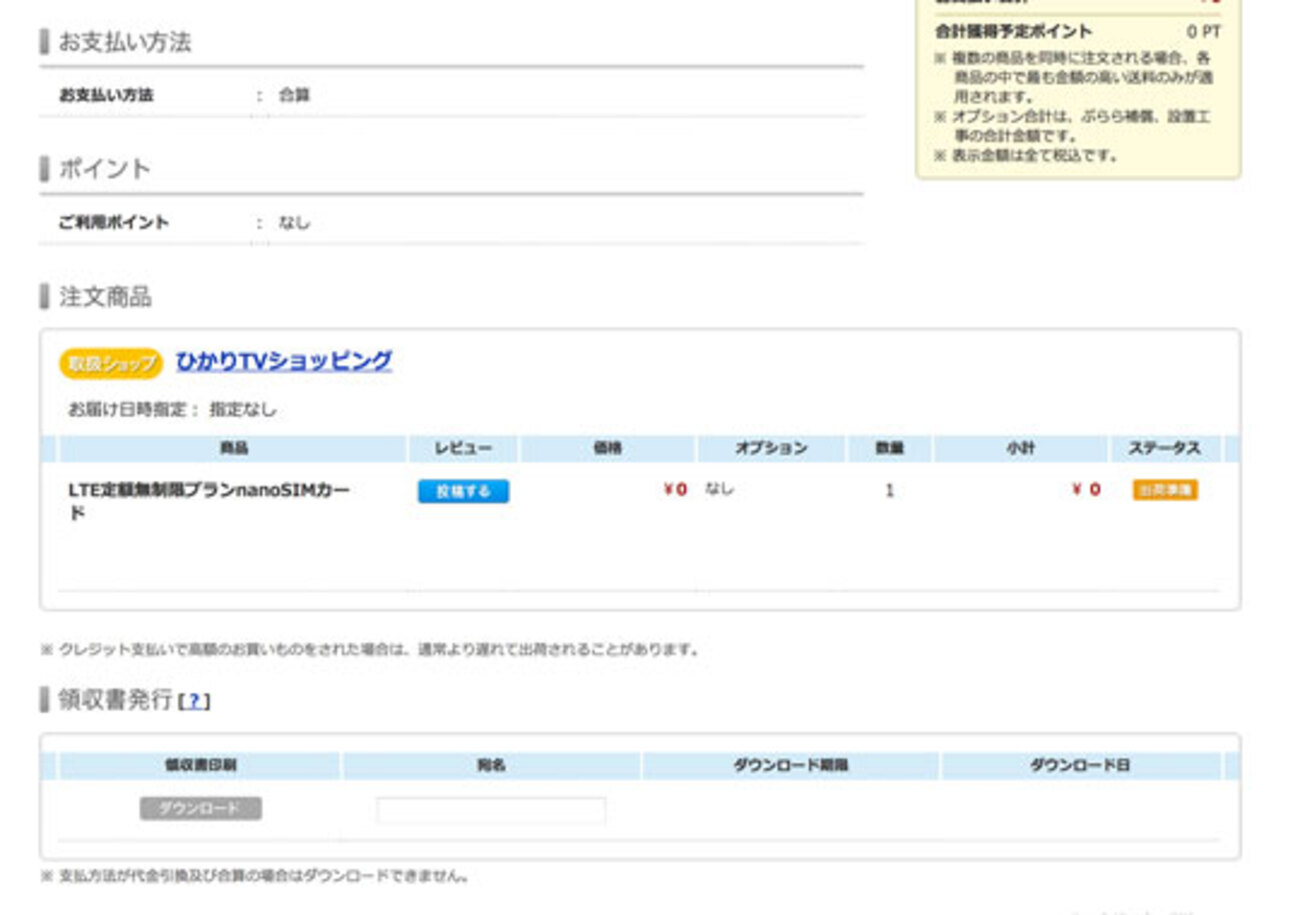Select the product name LTE定額無制限プランnanoSIMカード
The width and height of the screenshot is (1300, 915).
209,501
